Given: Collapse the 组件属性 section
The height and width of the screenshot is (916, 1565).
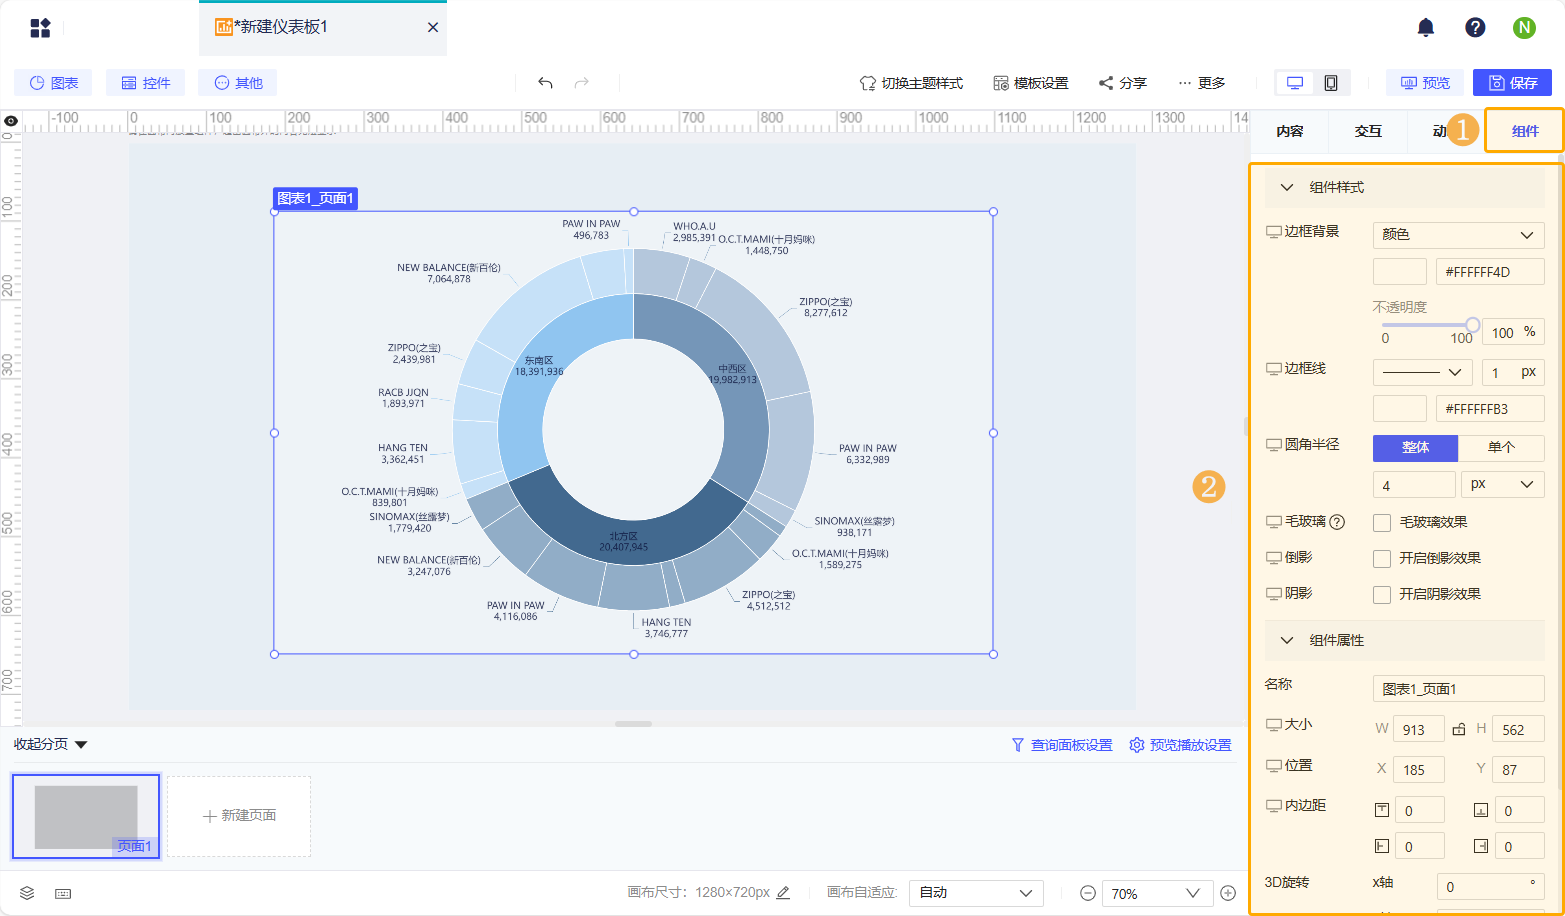Looking at the screenshot, I should coord(1288,640).
